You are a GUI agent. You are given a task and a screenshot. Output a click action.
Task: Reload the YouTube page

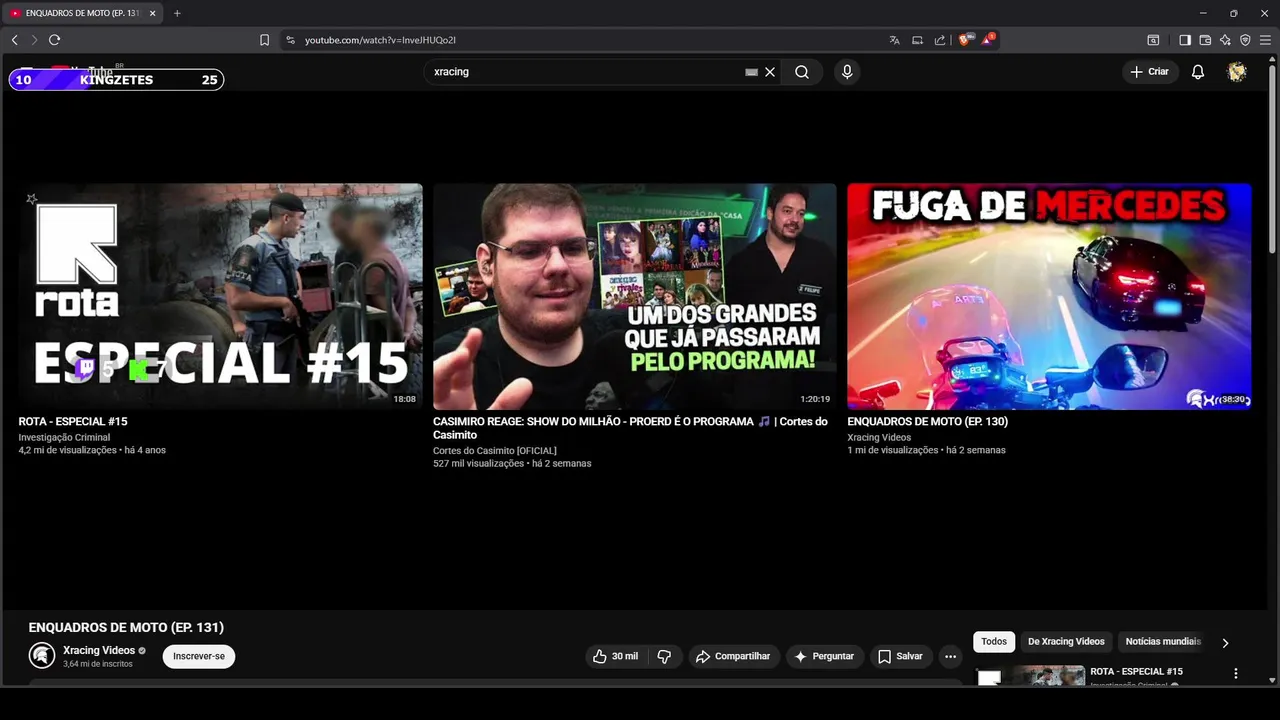tap(55, 40)
